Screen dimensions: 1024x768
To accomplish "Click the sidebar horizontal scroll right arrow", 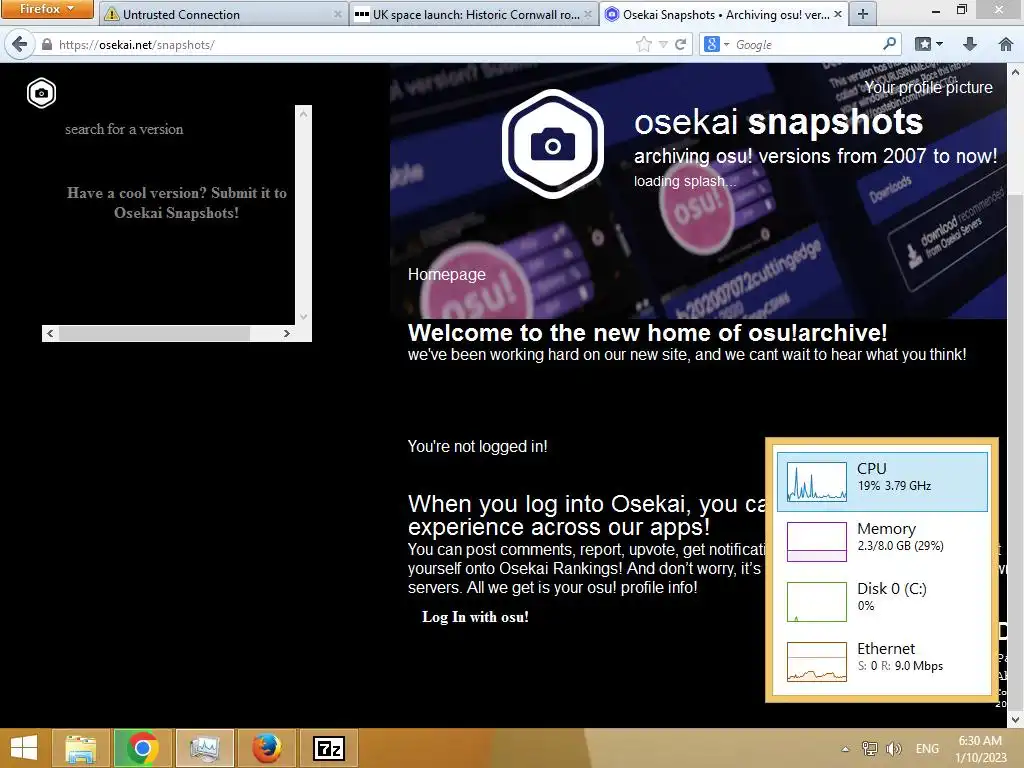I will tap(287, 333).
